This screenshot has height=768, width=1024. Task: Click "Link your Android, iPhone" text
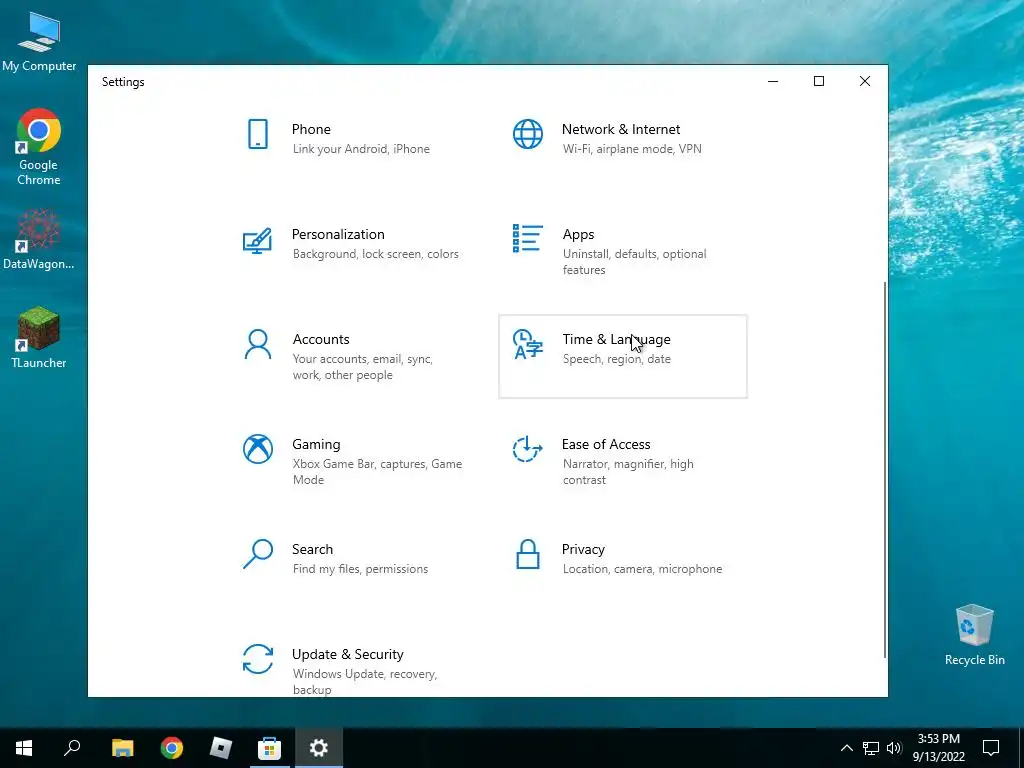coord(361,149)
